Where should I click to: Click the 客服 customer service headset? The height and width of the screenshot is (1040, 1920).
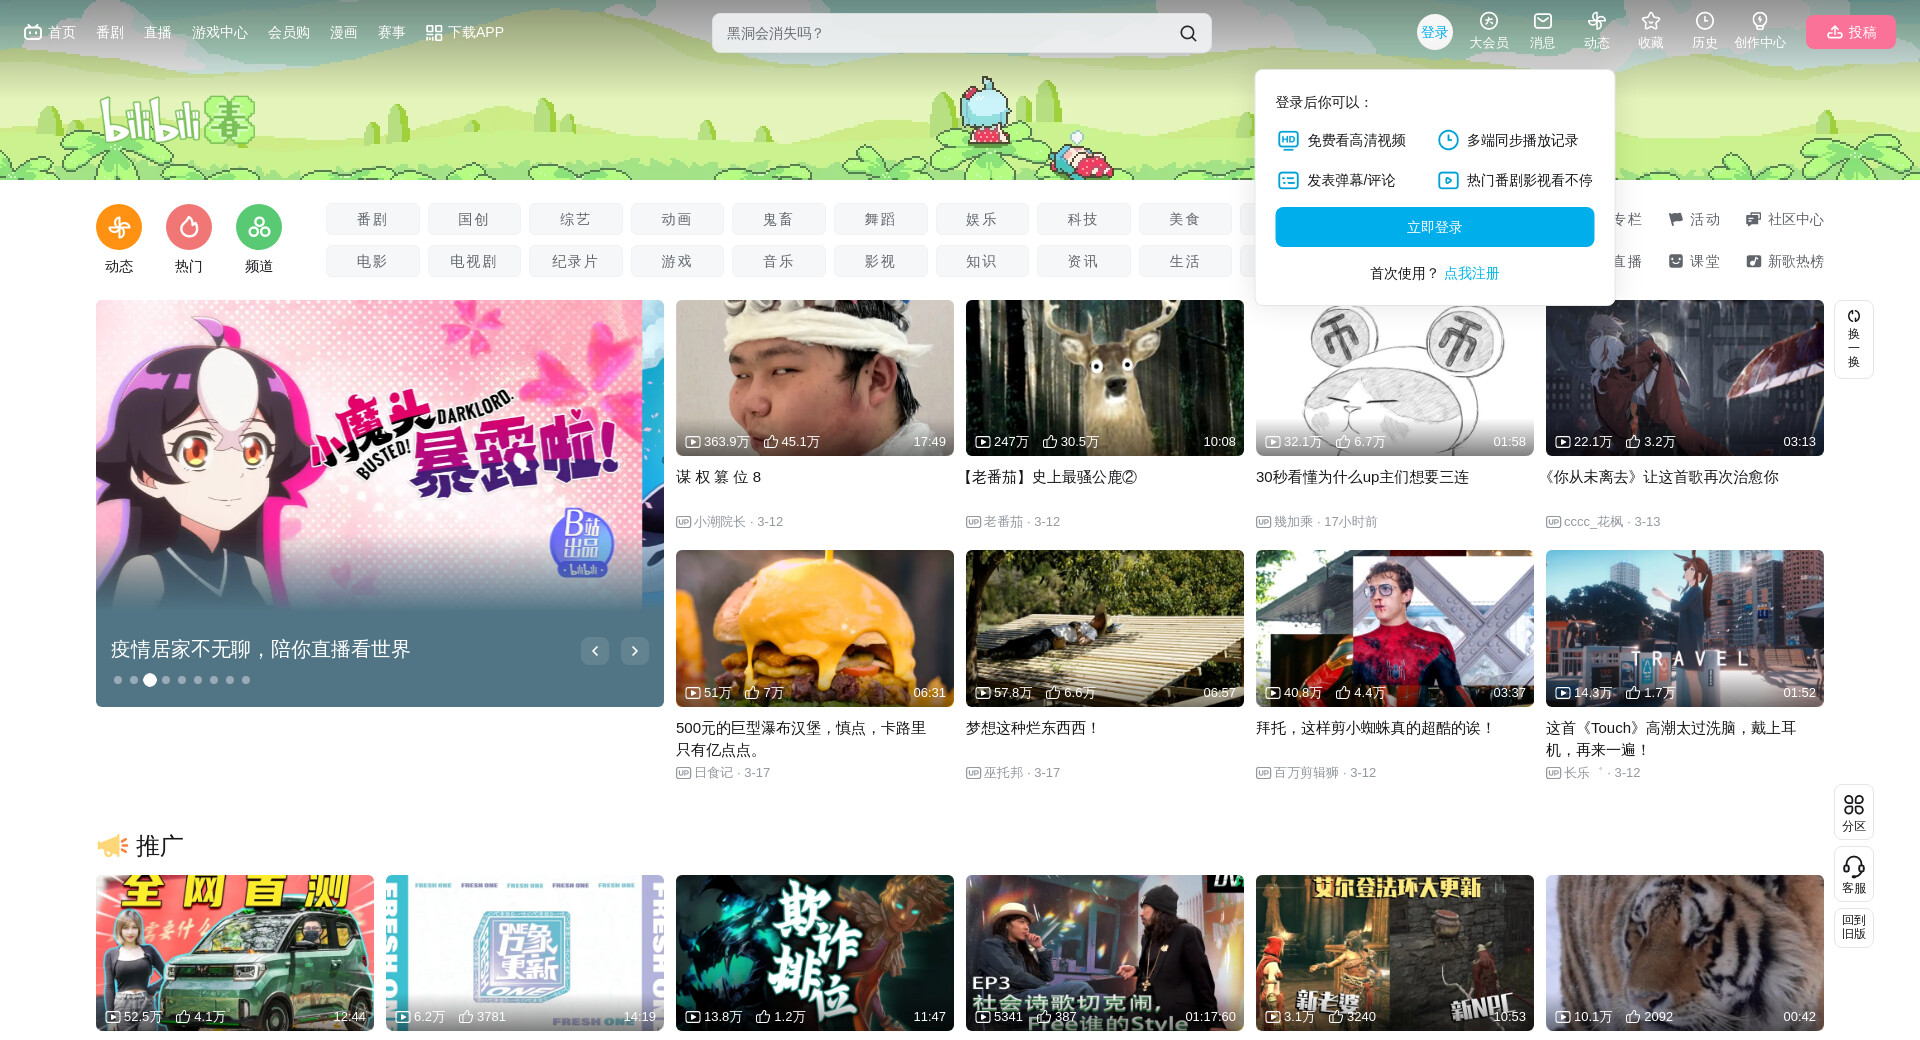(1853, 873)
